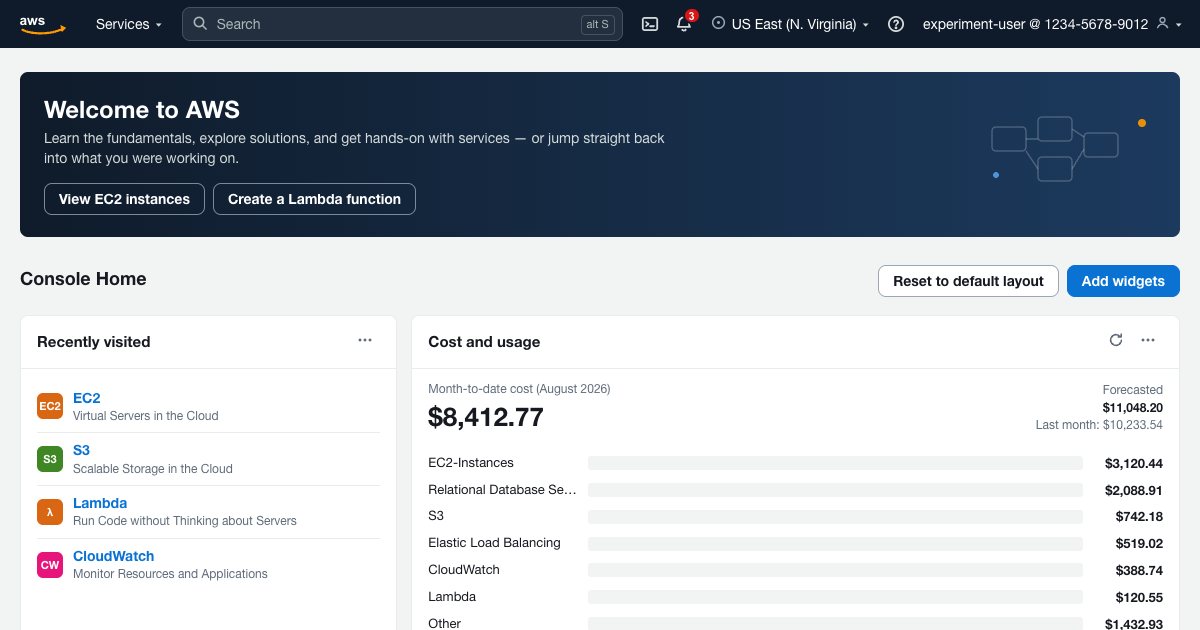This screenshot has height=630, width=1200.
Task: Click the Welcome to AWS heading
Action: (142, 110)
